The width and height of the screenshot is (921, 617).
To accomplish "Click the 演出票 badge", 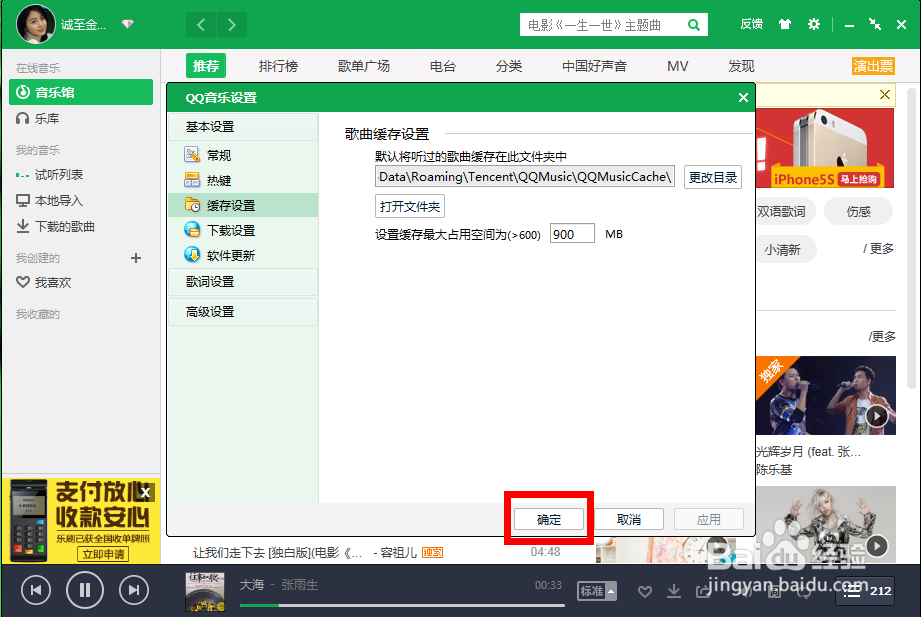I will tap(873, 66).
